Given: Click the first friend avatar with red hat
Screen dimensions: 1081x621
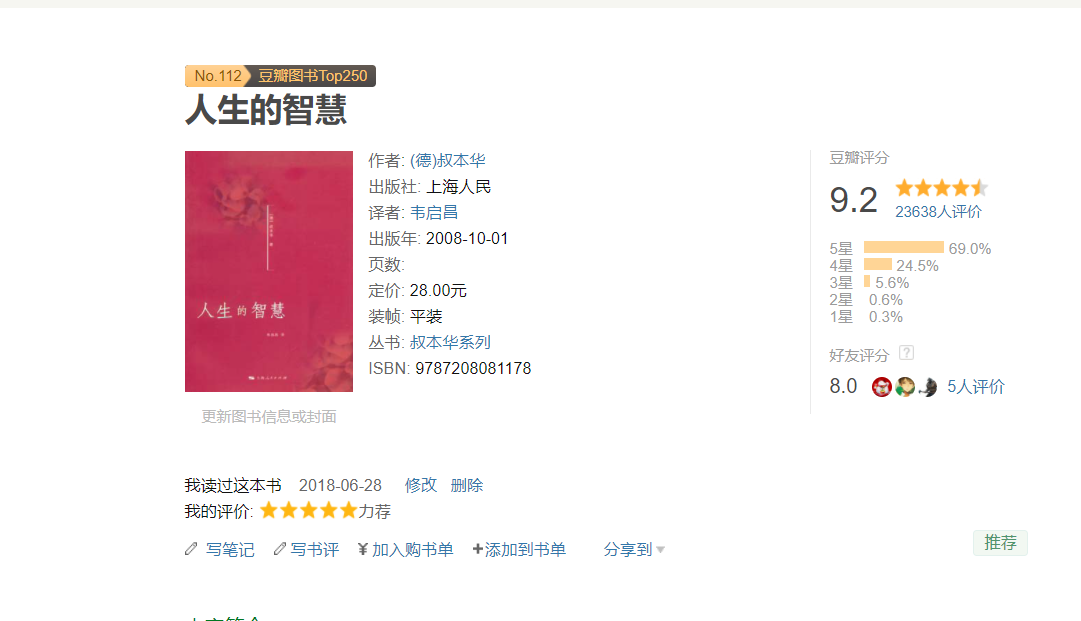Looking at the screenshot, I should tap(882, 387).
